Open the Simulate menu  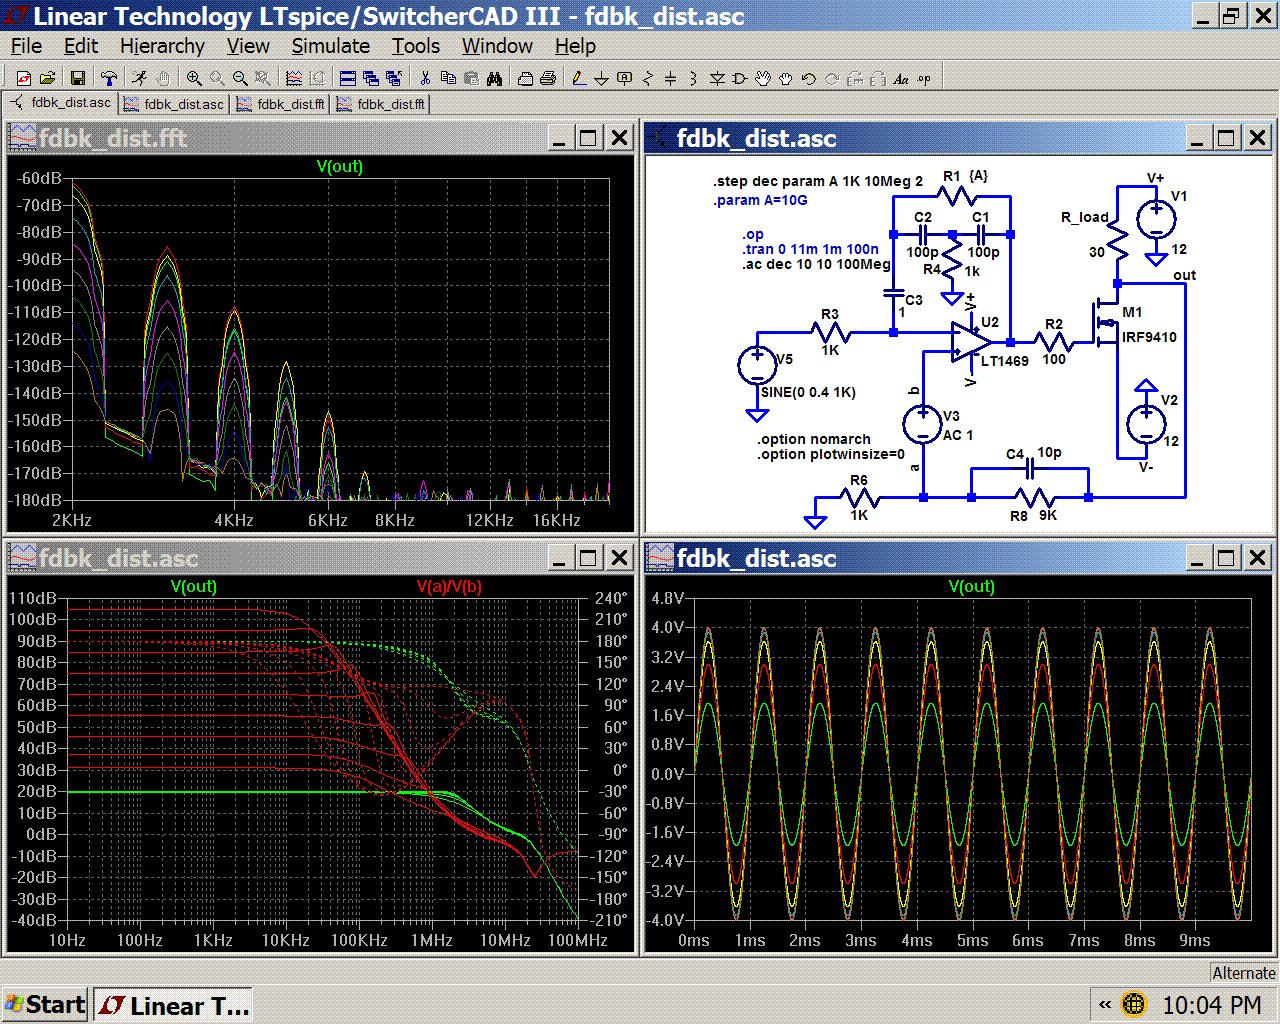click(x=331, y=46)
